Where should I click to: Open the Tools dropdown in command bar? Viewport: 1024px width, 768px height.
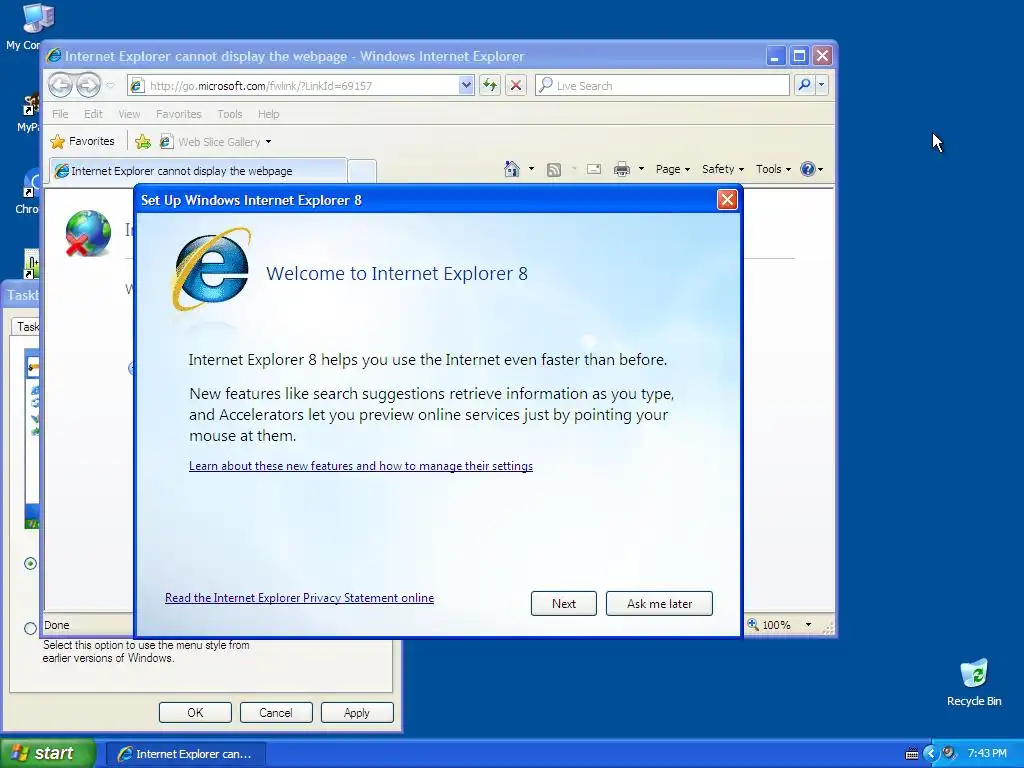point(773,169)
